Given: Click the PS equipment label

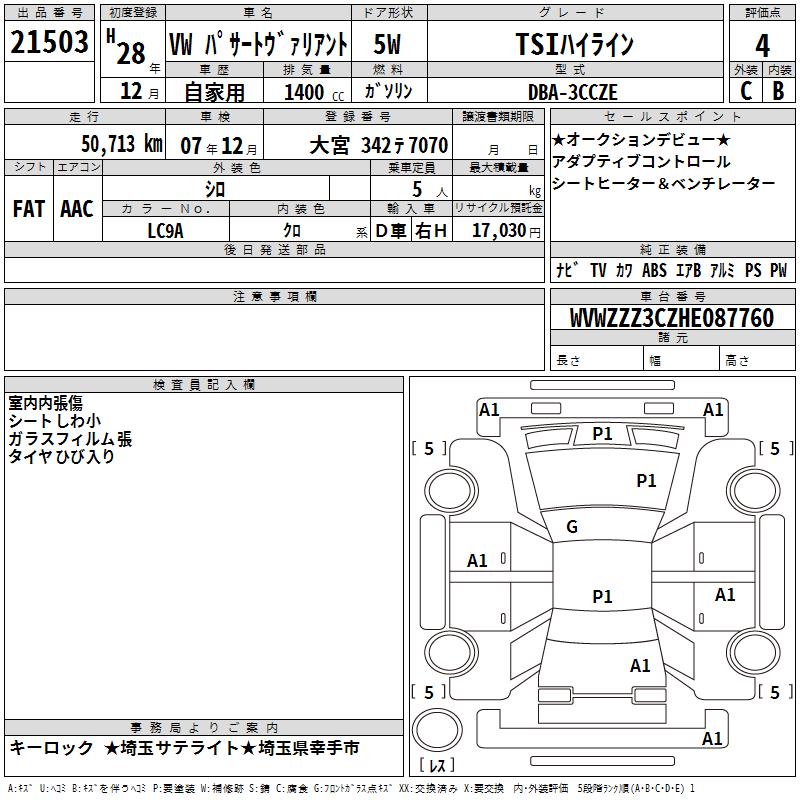Looking at the screenshot, I should 753,270.
